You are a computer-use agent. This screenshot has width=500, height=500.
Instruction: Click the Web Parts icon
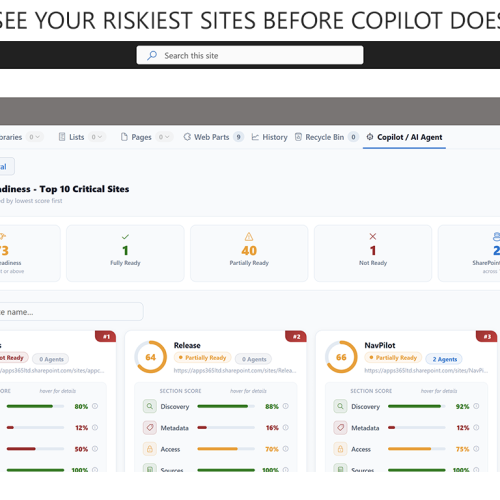pos(187,137)
